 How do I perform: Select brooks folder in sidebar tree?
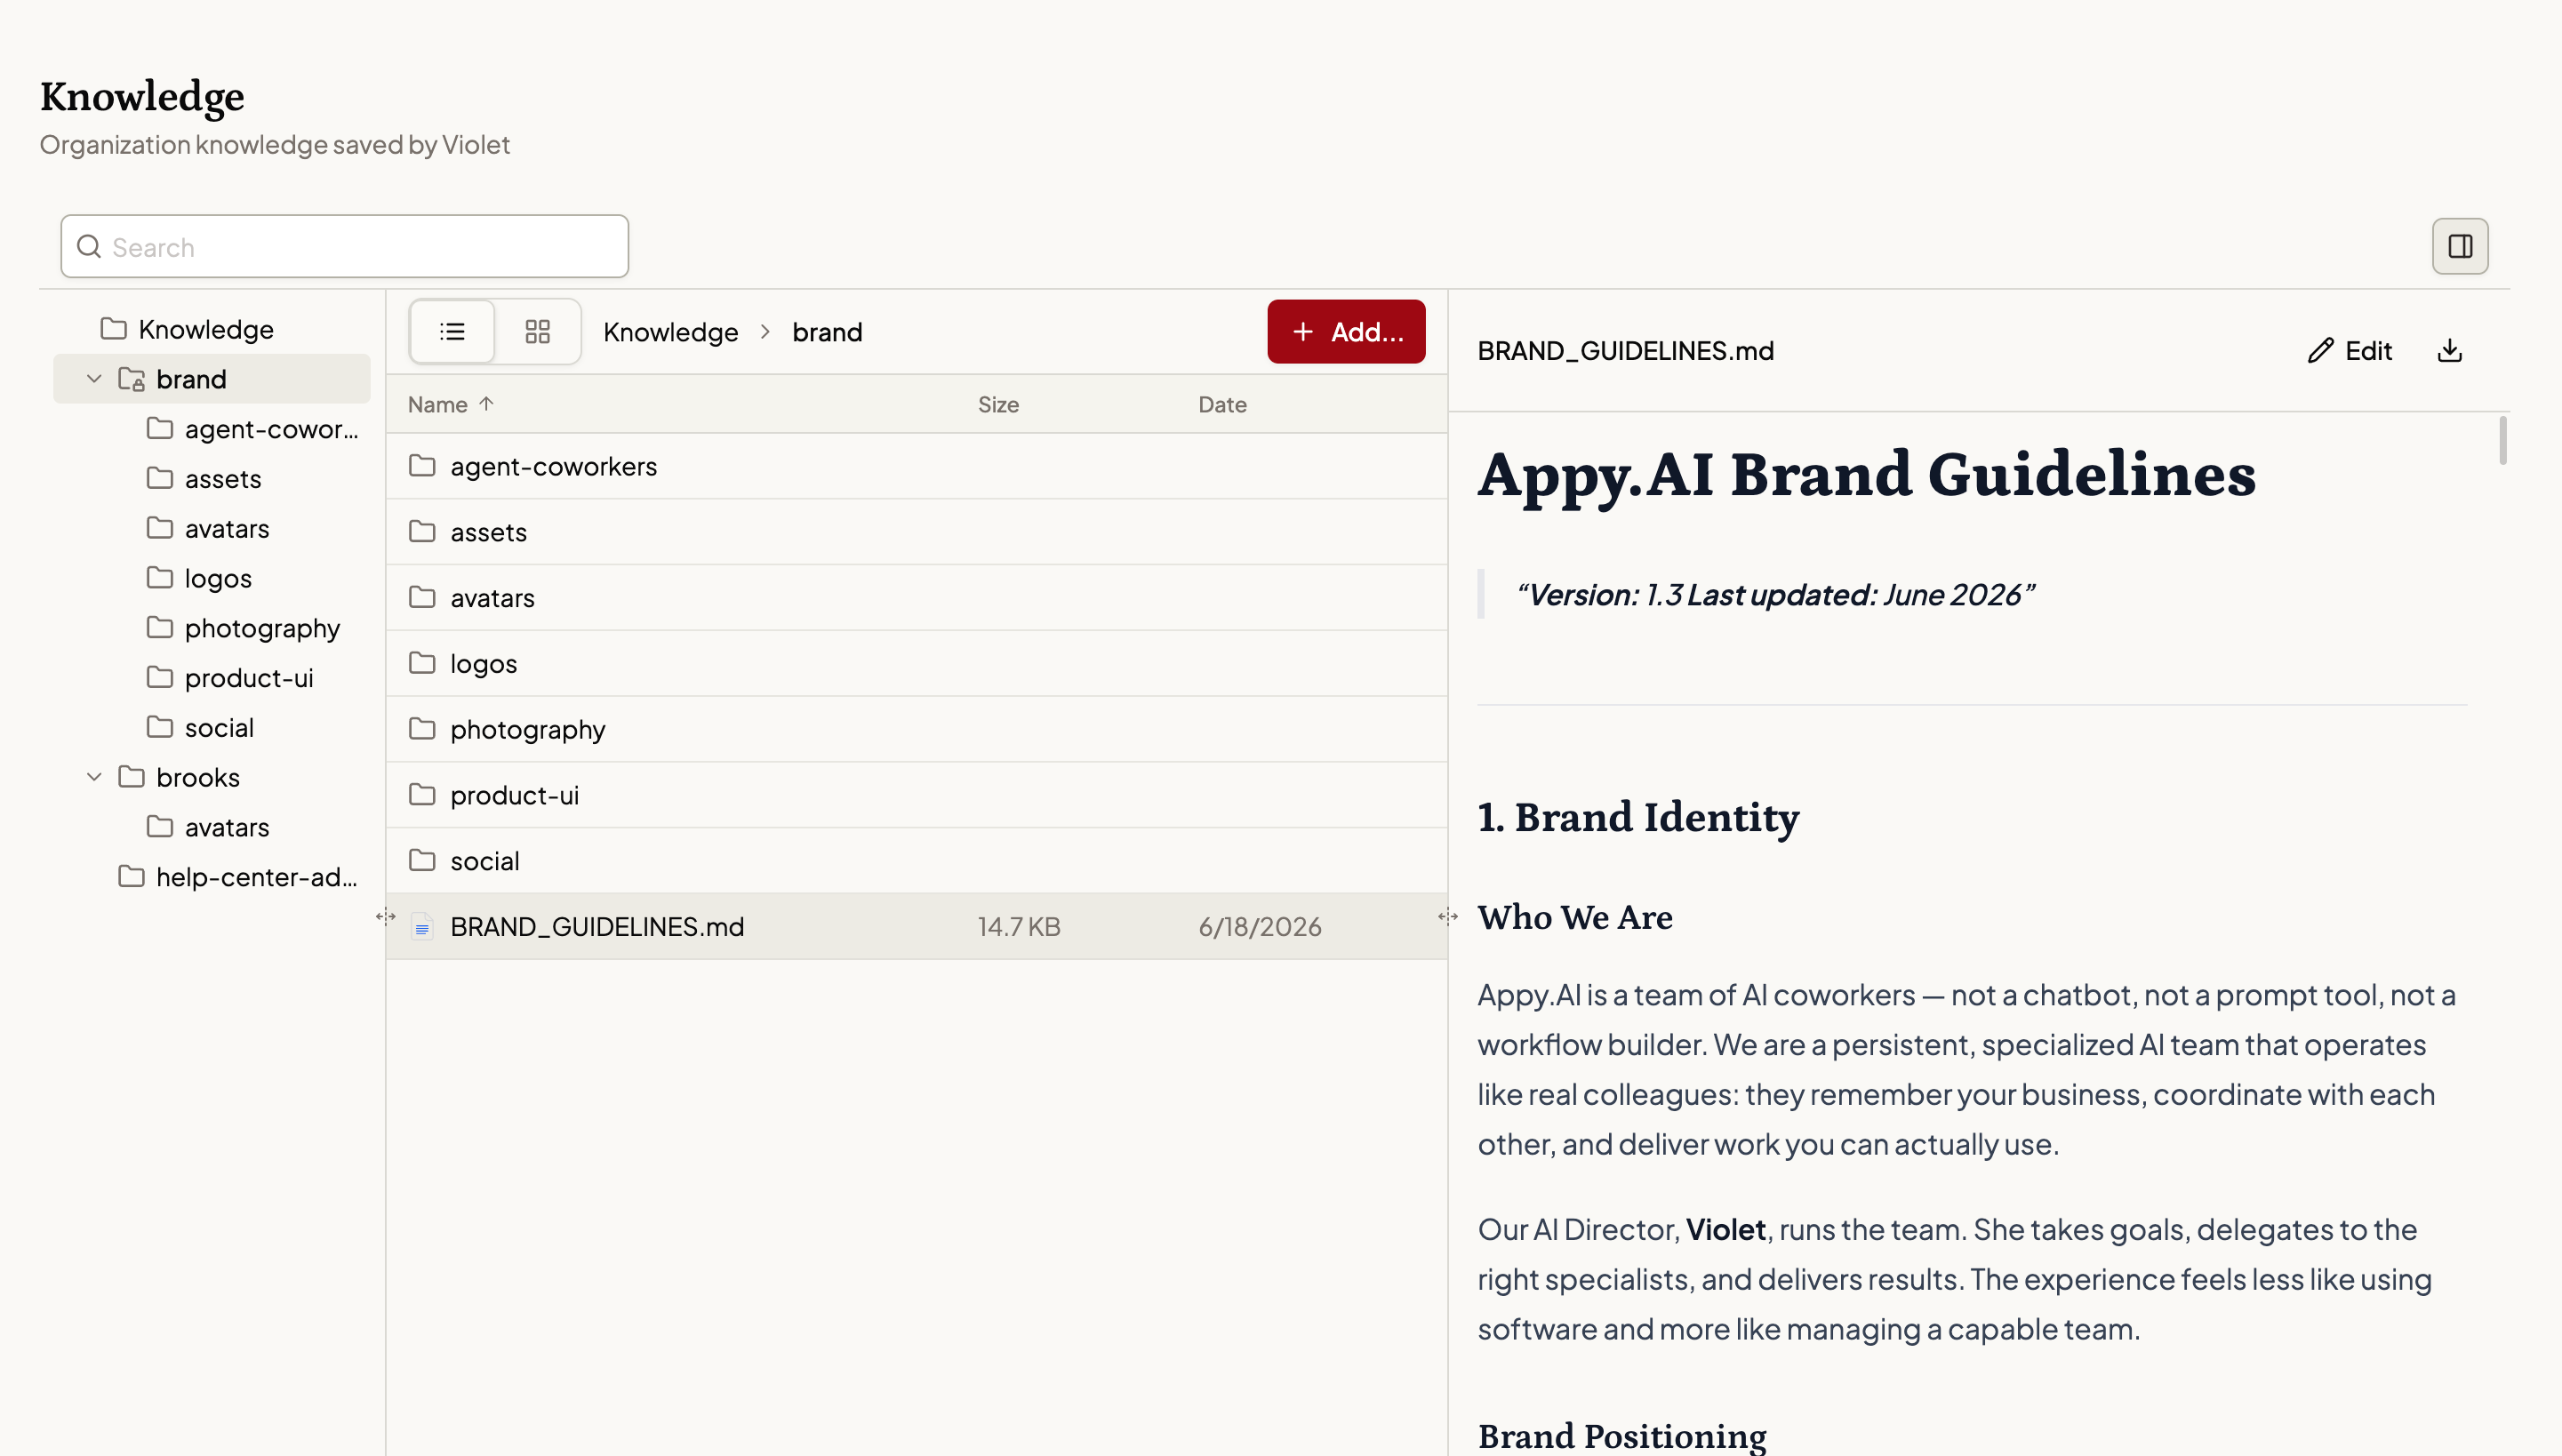click(x=212, y=777)
